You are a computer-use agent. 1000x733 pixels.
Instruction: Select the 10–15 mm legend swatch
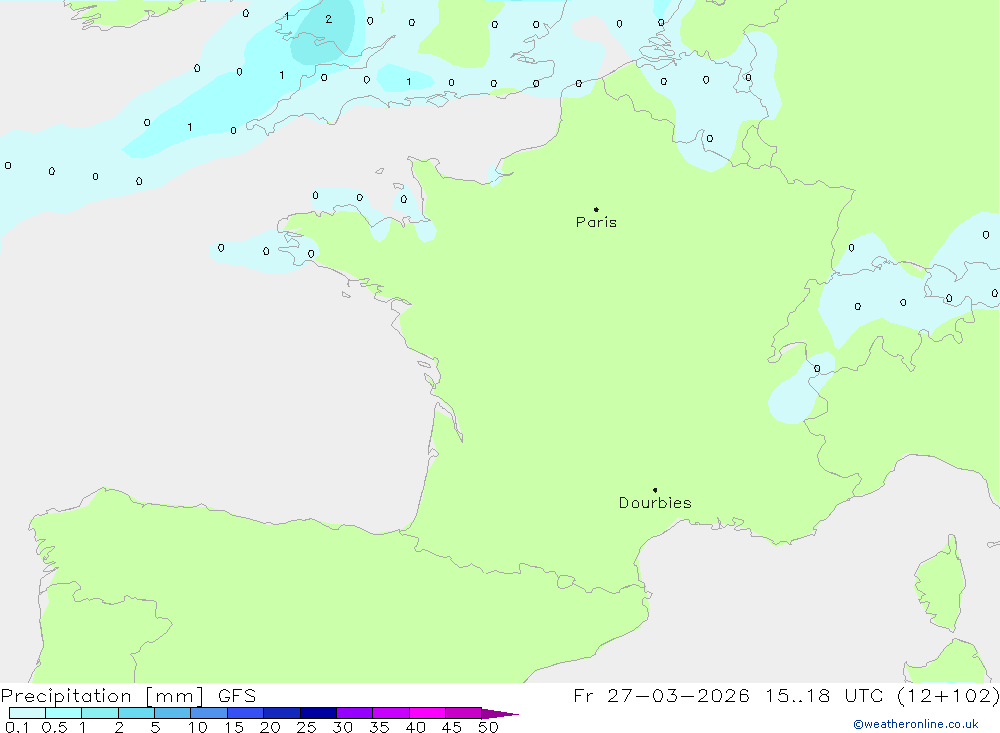pos(209,713)
